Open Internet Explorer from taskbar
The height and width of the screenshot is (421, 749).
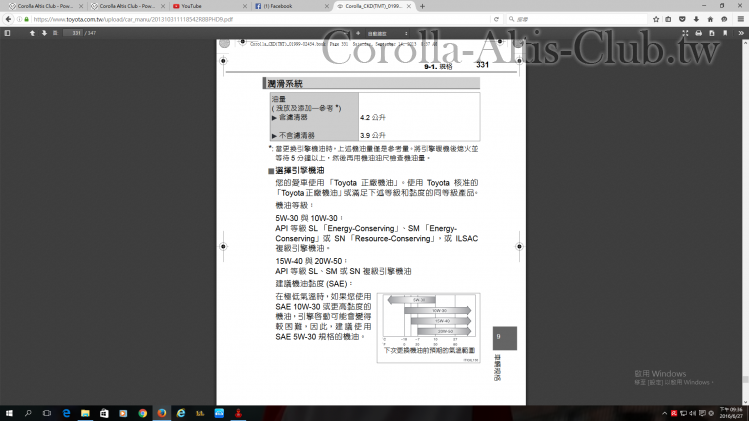pos(181,413)
